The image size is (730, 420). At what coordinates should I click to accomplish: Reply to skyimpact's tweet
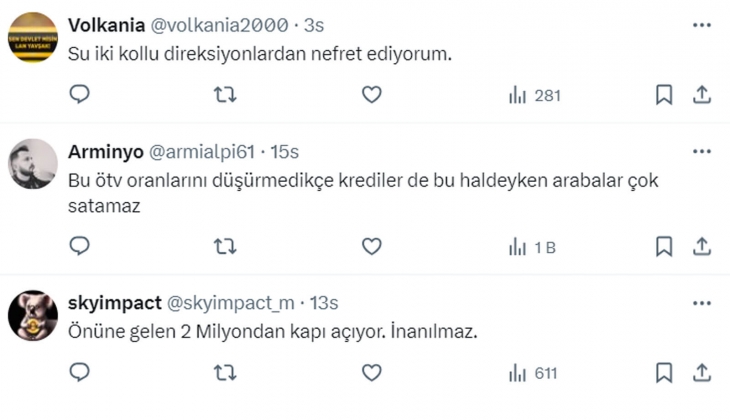click(x=81, y=373)
